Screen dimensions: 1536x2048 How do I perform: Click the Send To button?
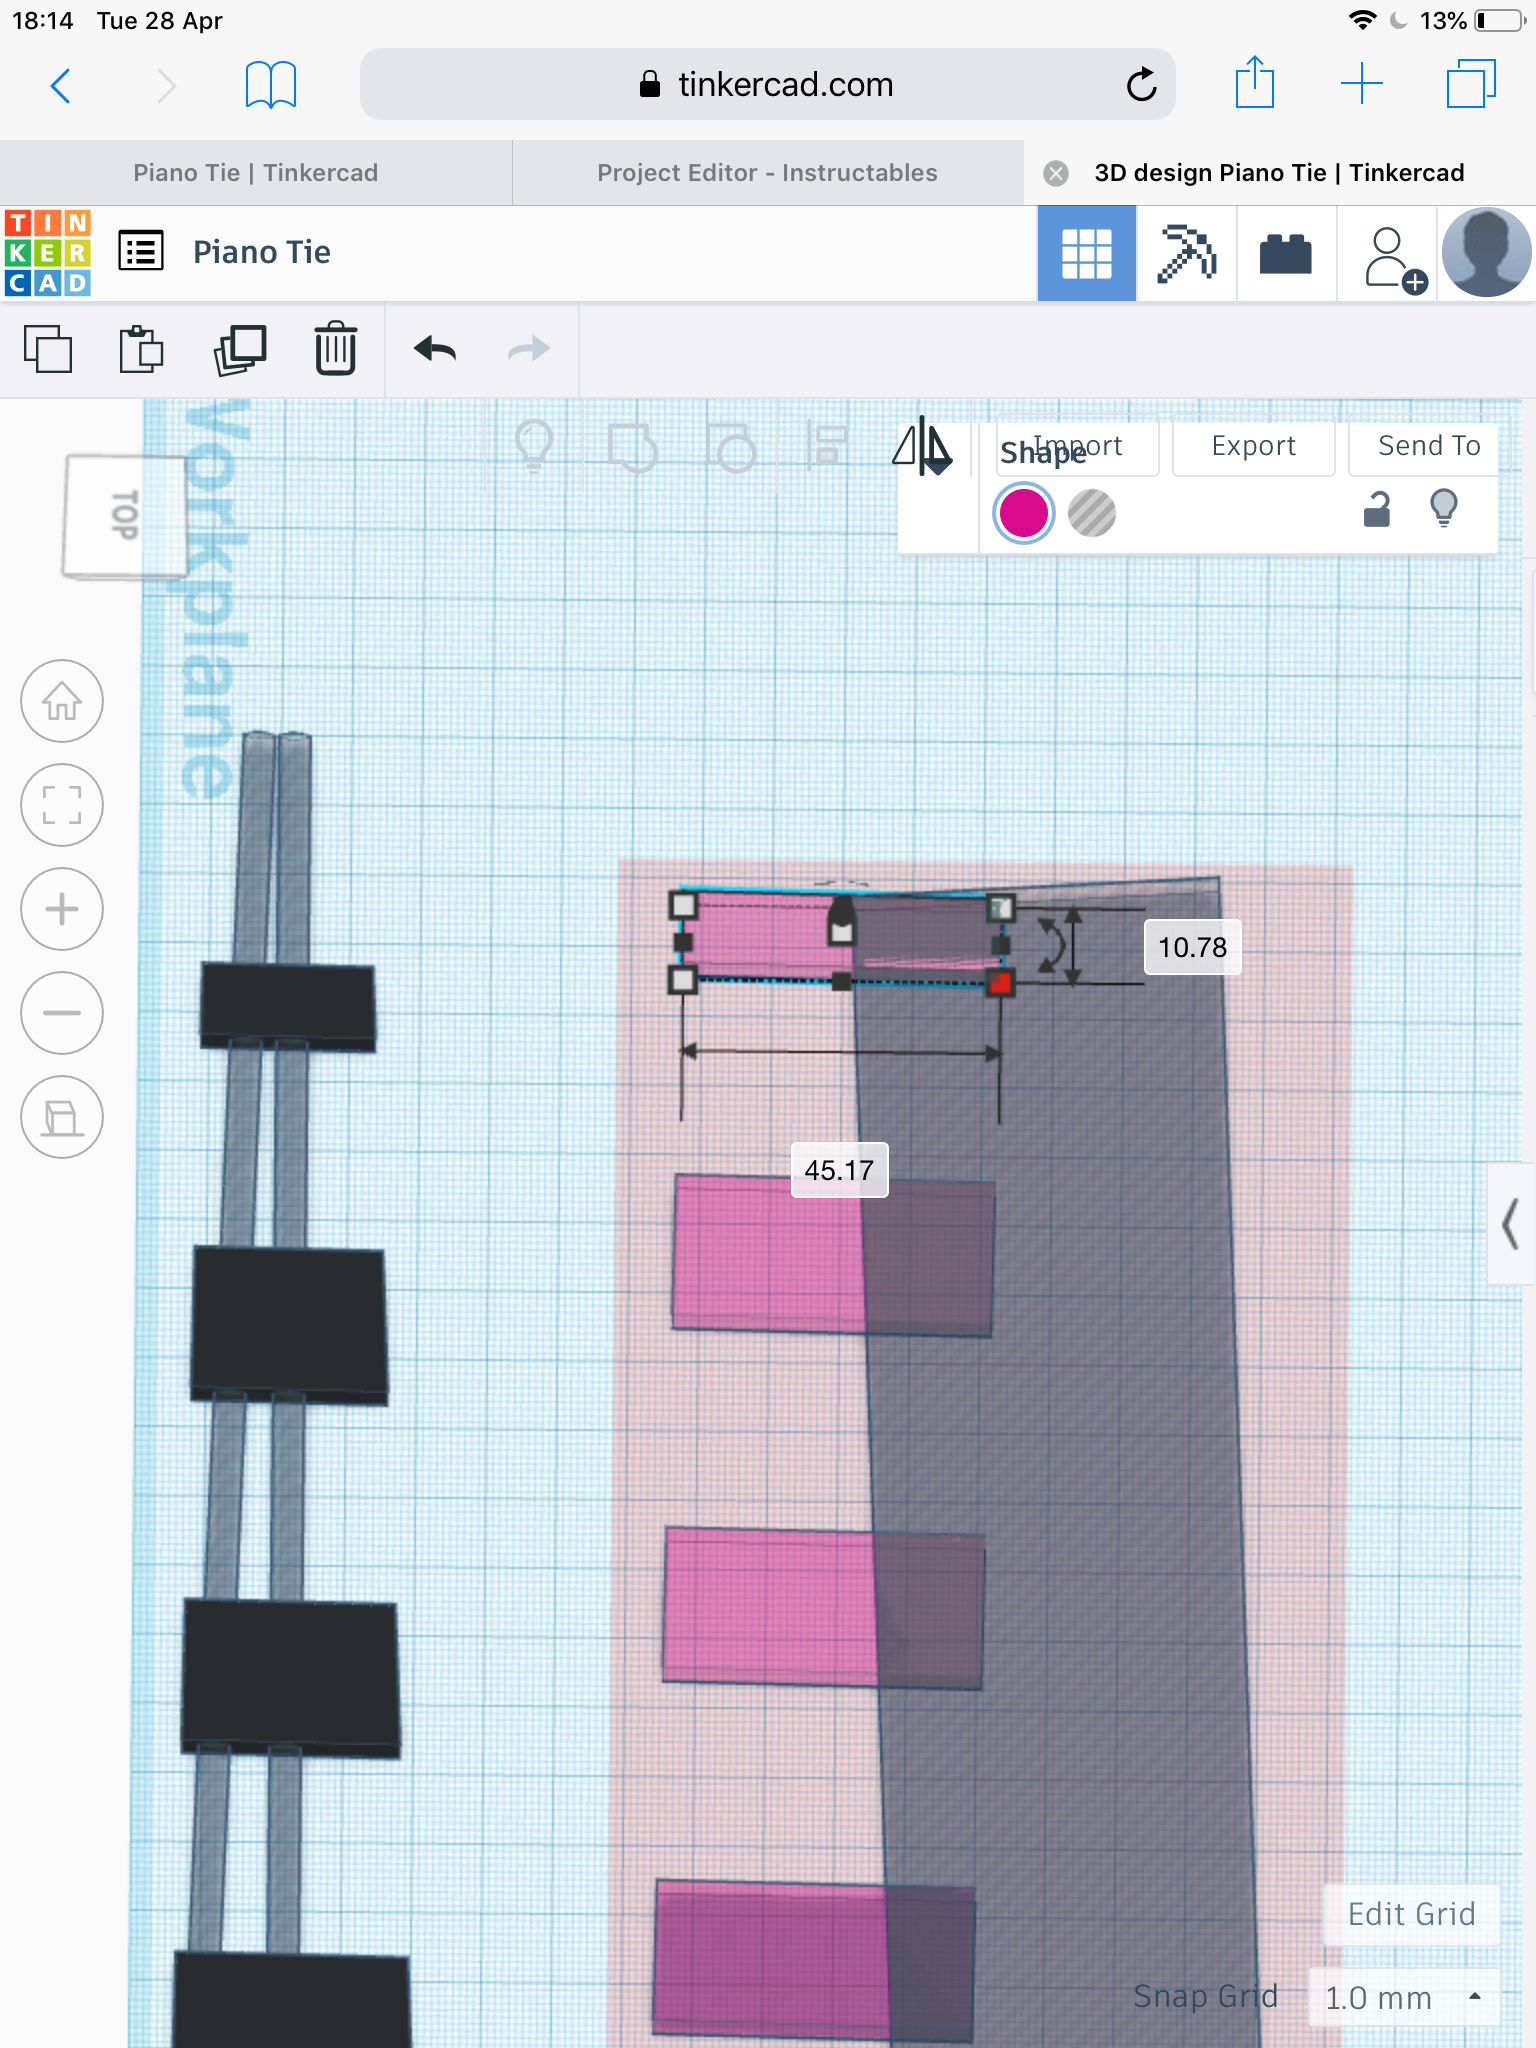coord(1428,446)
